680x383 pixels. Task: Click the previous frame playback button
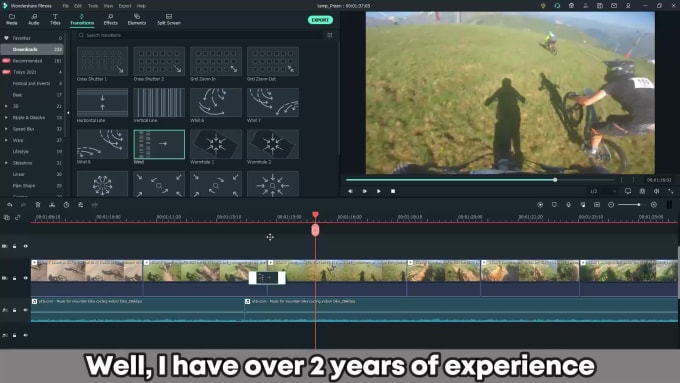click(x=350, y=191)
